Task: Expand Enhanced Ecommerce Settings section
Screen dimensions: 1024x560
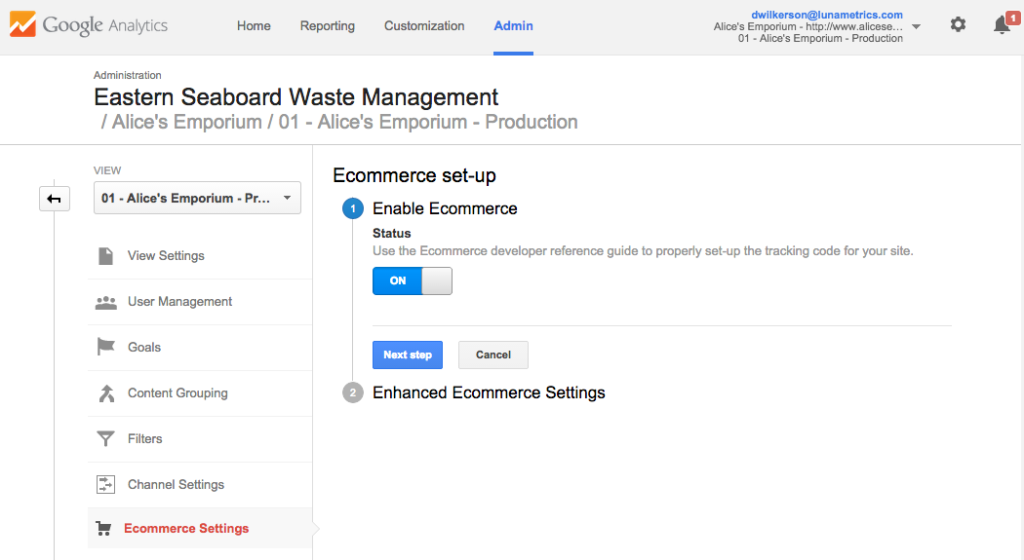Action: [488, 393]
